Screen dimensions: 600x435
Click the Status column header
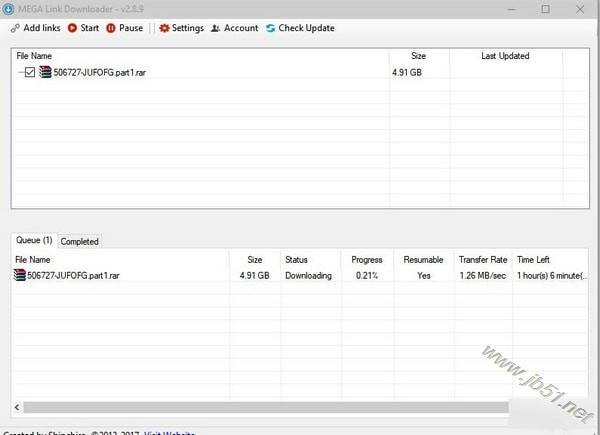tap(296, 260)
